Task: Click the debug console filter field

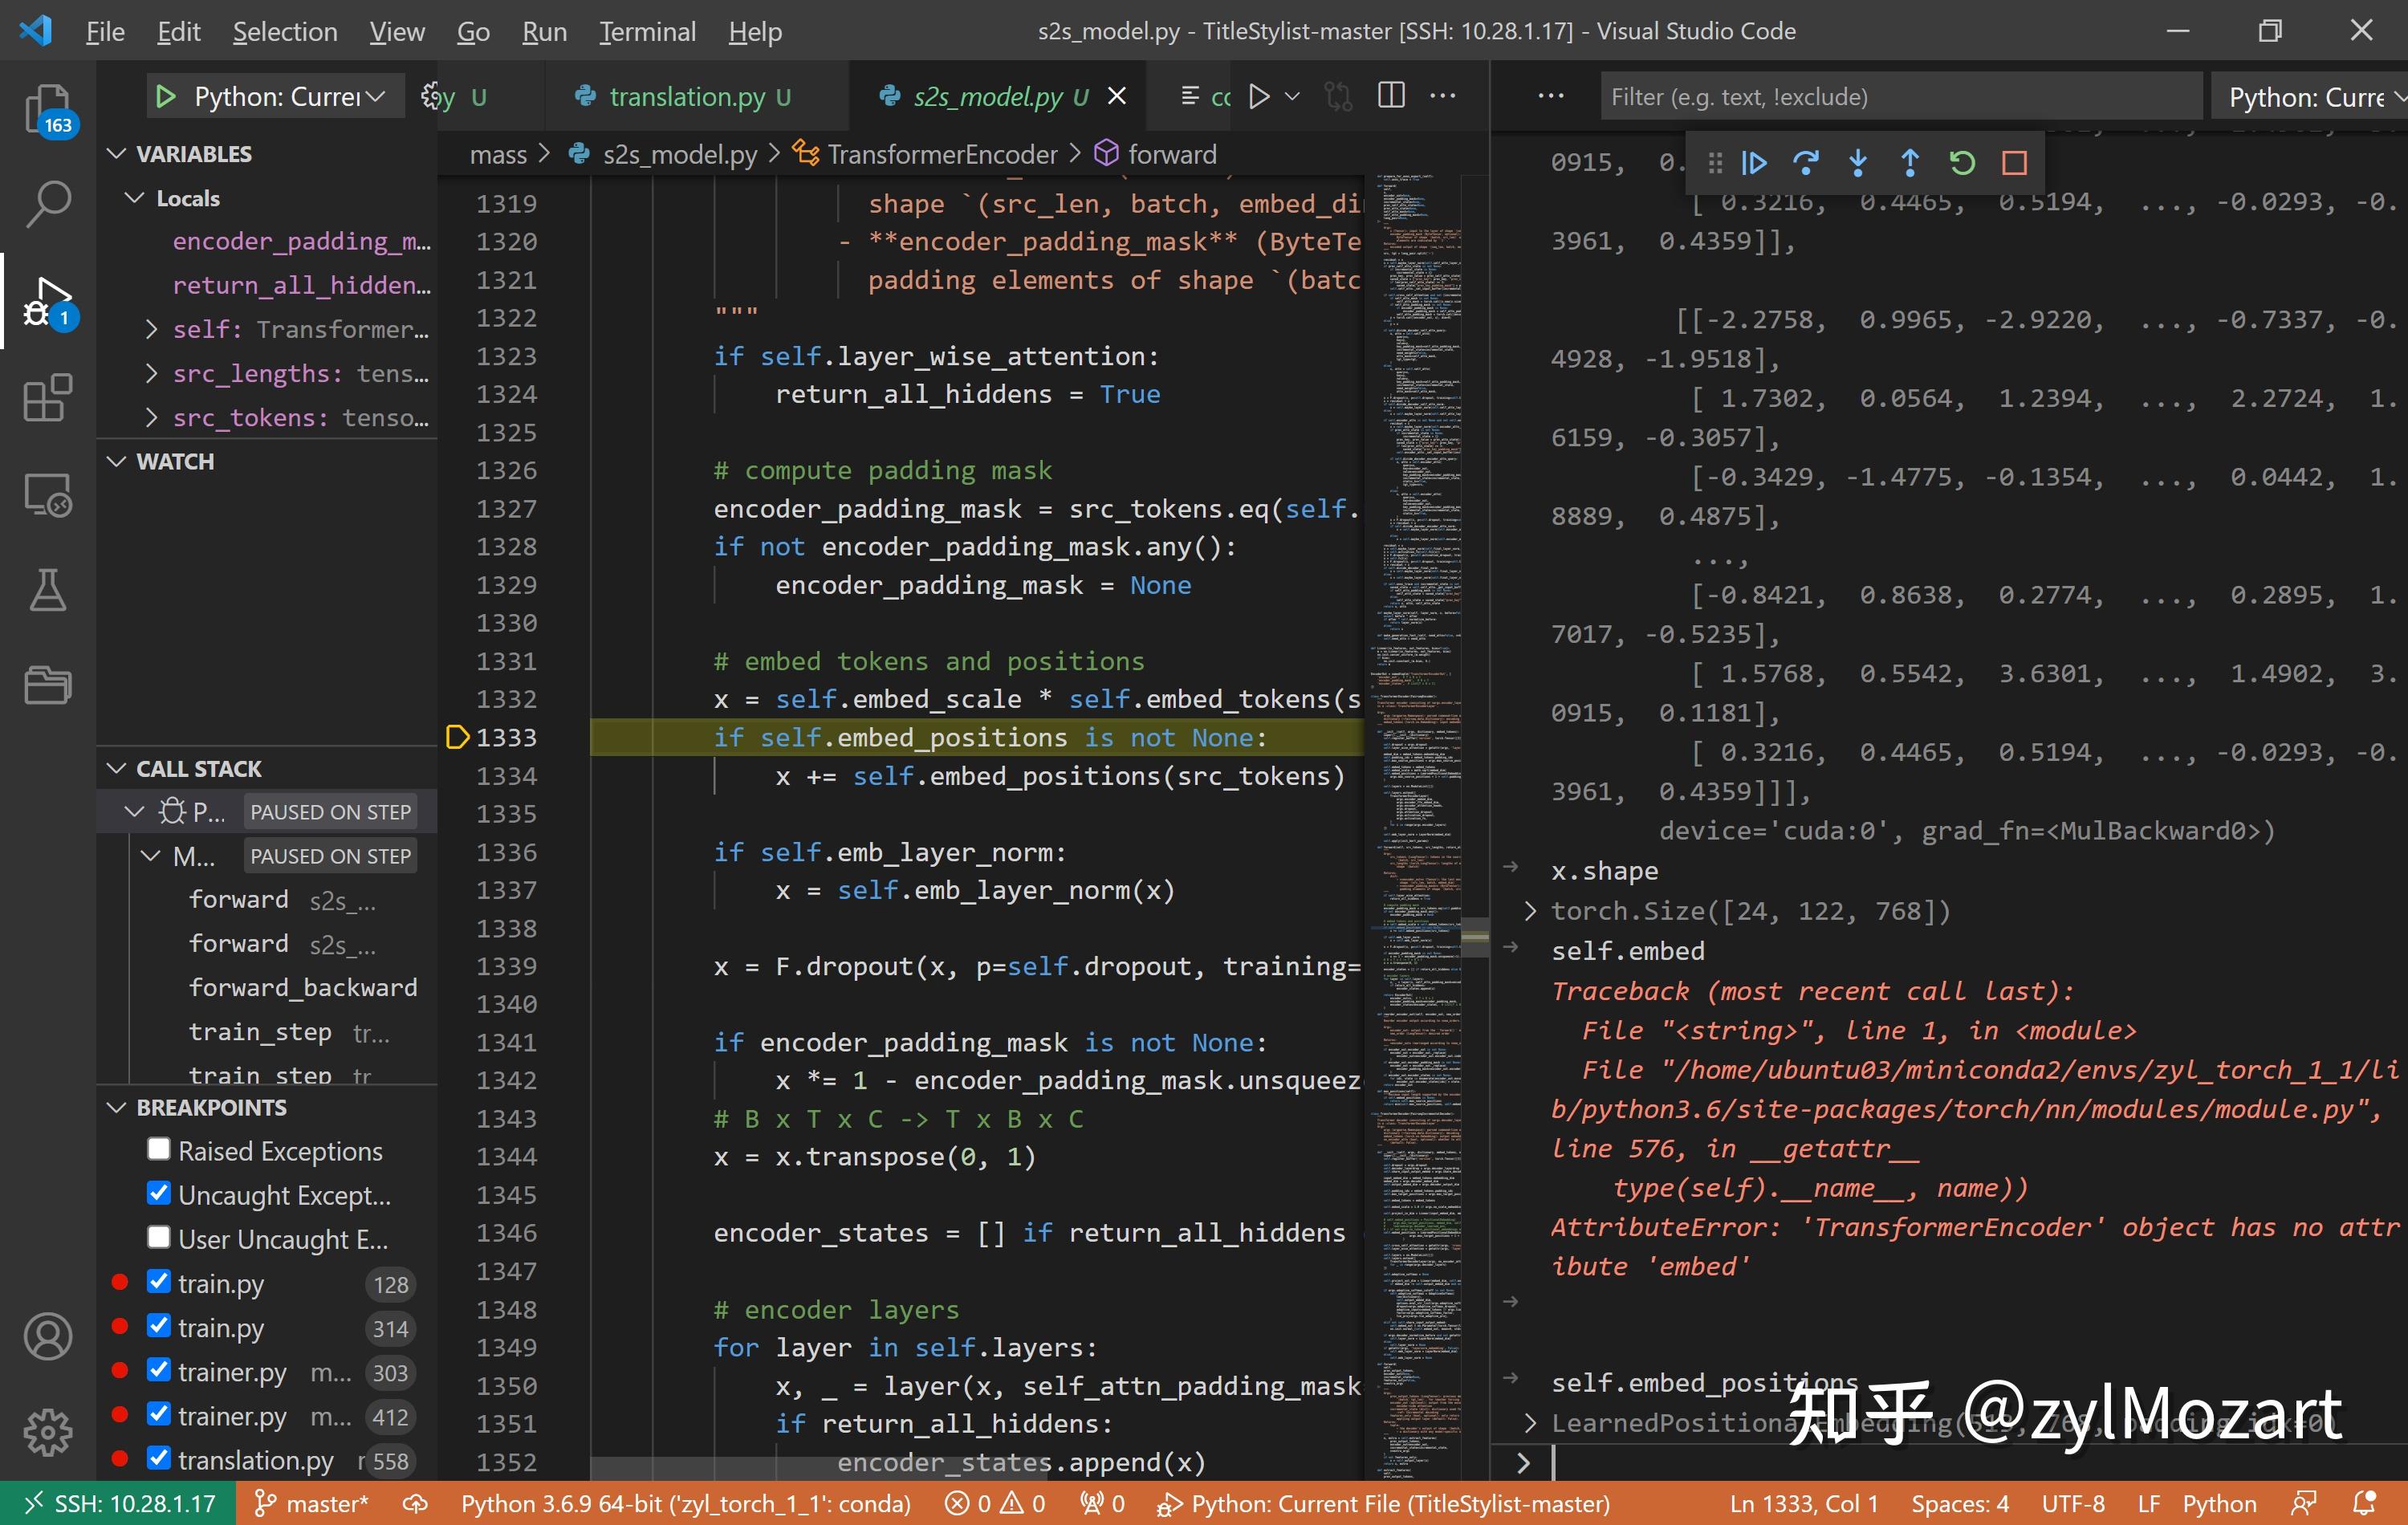Action: 1900,97
